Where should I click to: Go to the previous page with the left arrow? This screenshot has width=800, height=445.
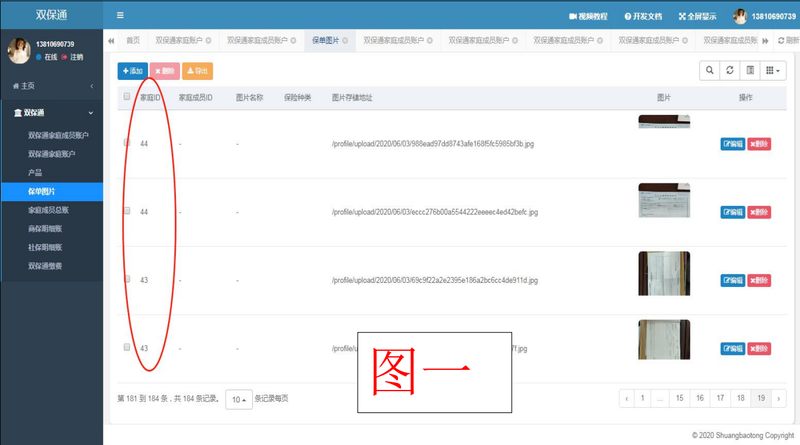[627, 398]
